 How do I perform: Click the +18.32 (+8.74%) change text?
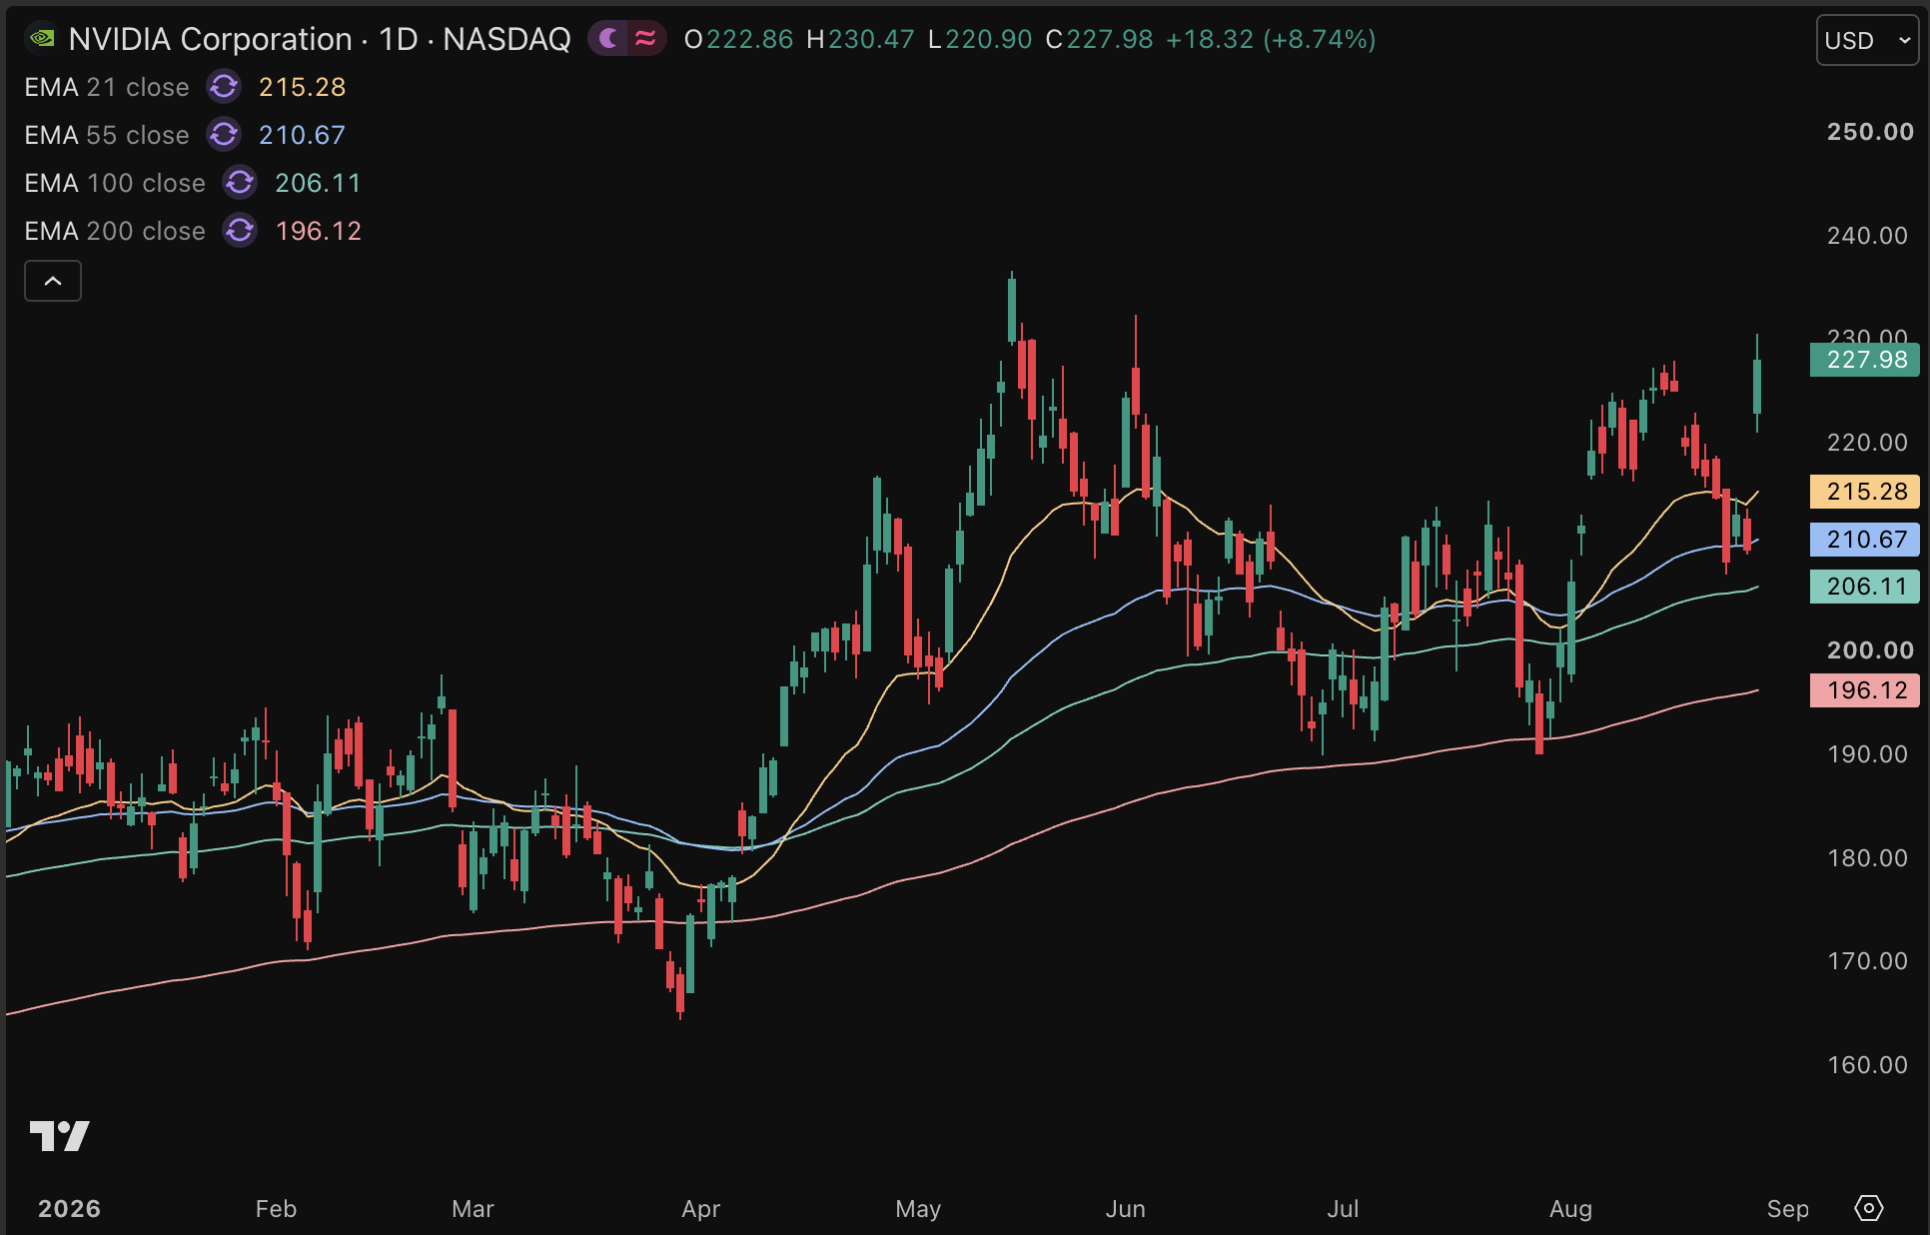coord(1271,39)
